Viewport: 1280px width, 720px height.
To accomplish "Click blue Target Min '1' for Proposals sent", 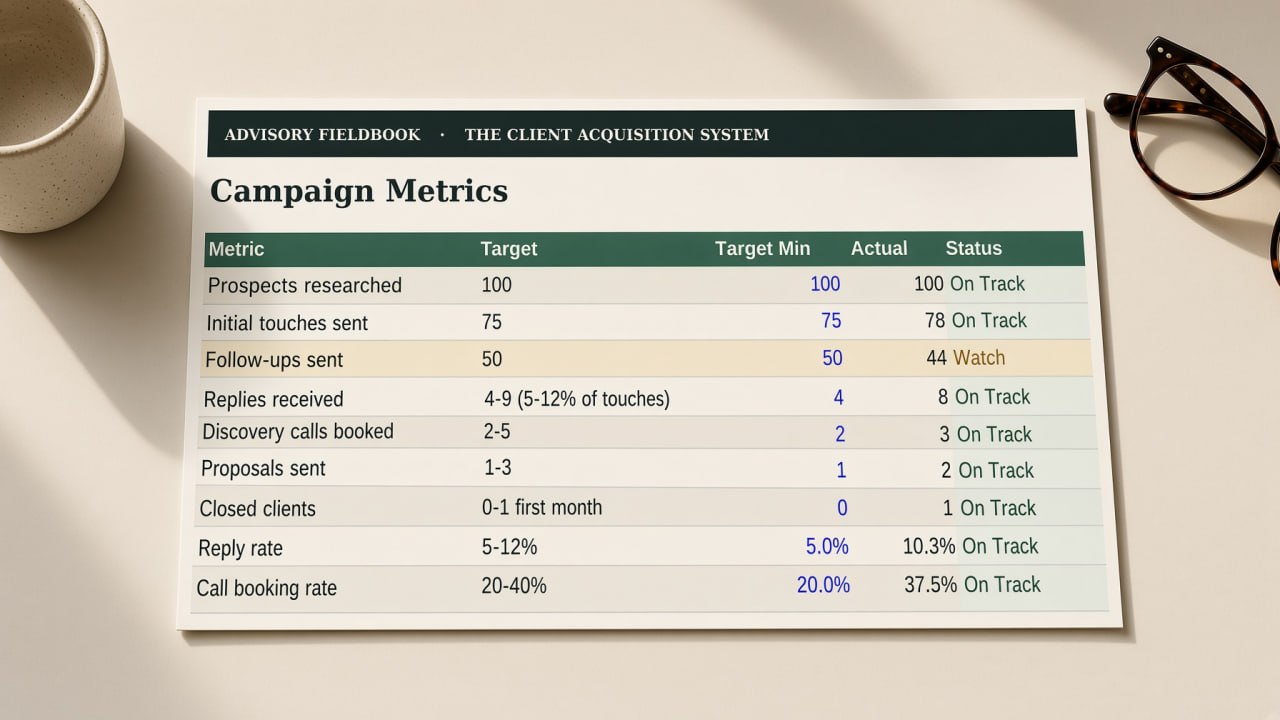I will tap(841, 471).
